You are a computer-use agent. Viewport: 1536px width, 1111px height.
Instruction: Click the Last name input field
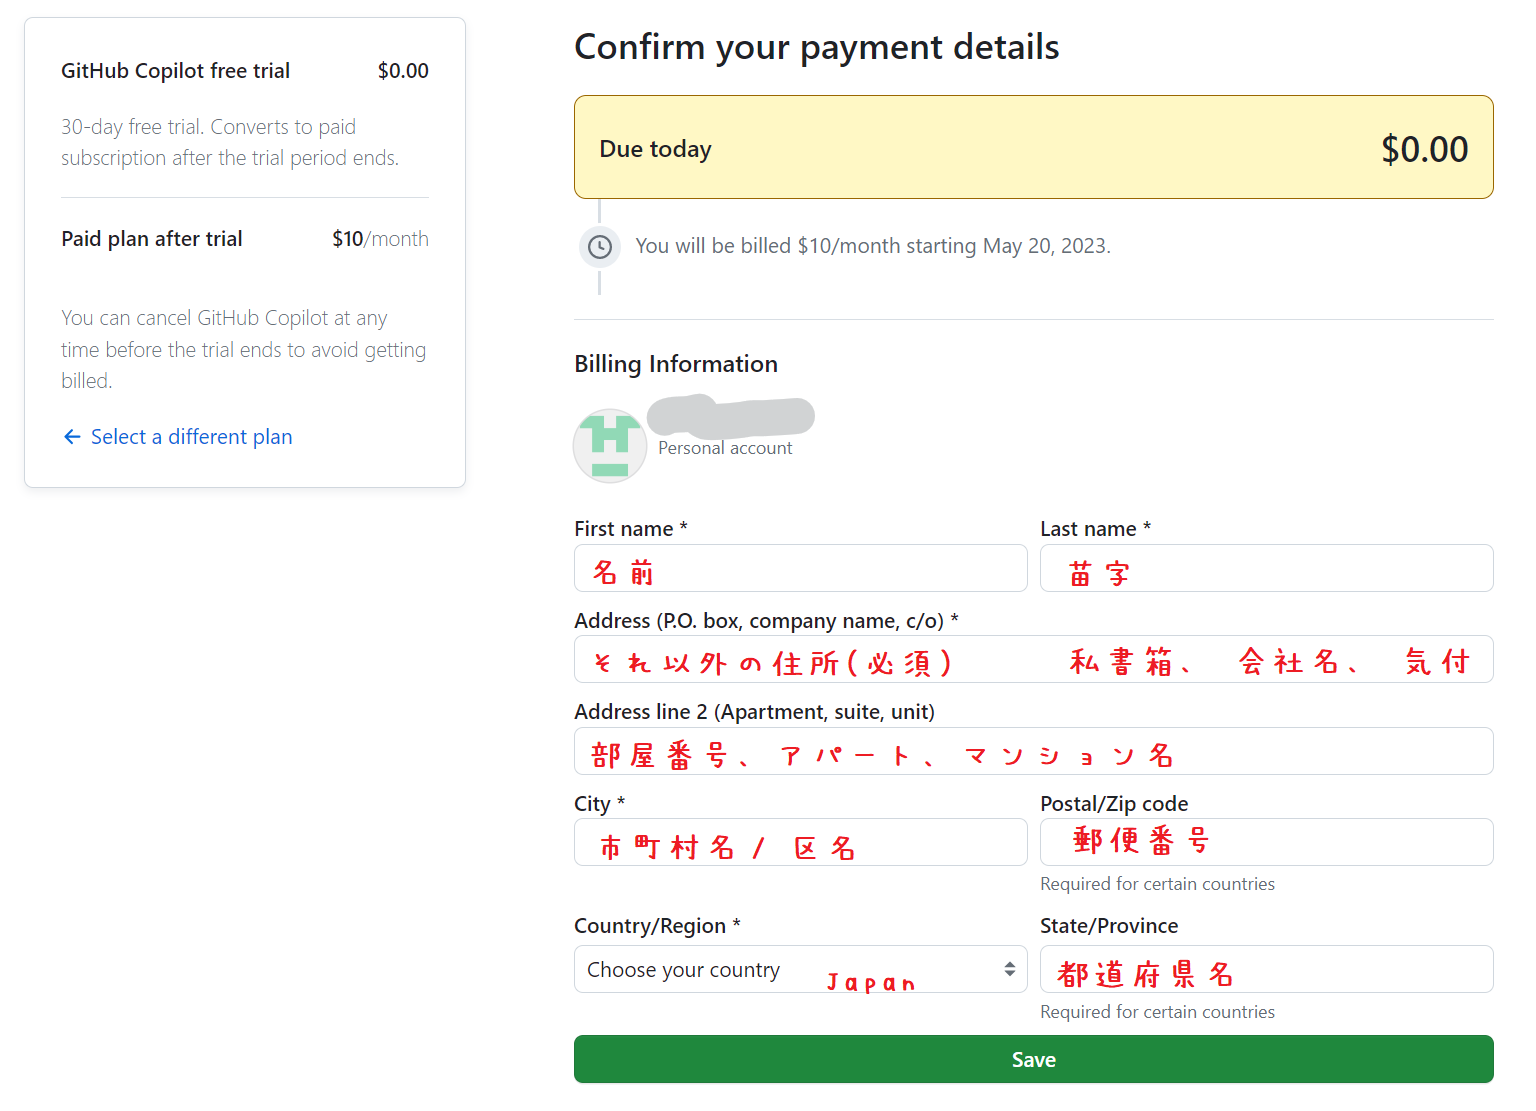(1265, 568)
